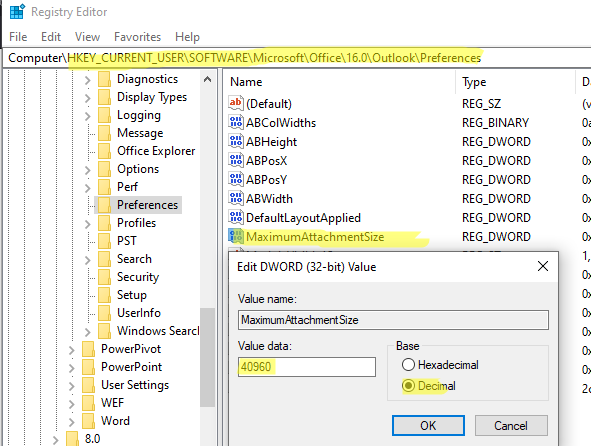Screen dimensions: 591x446
Task: Click REG_BINARY type of ABColWidths
Action: [495, 123]
